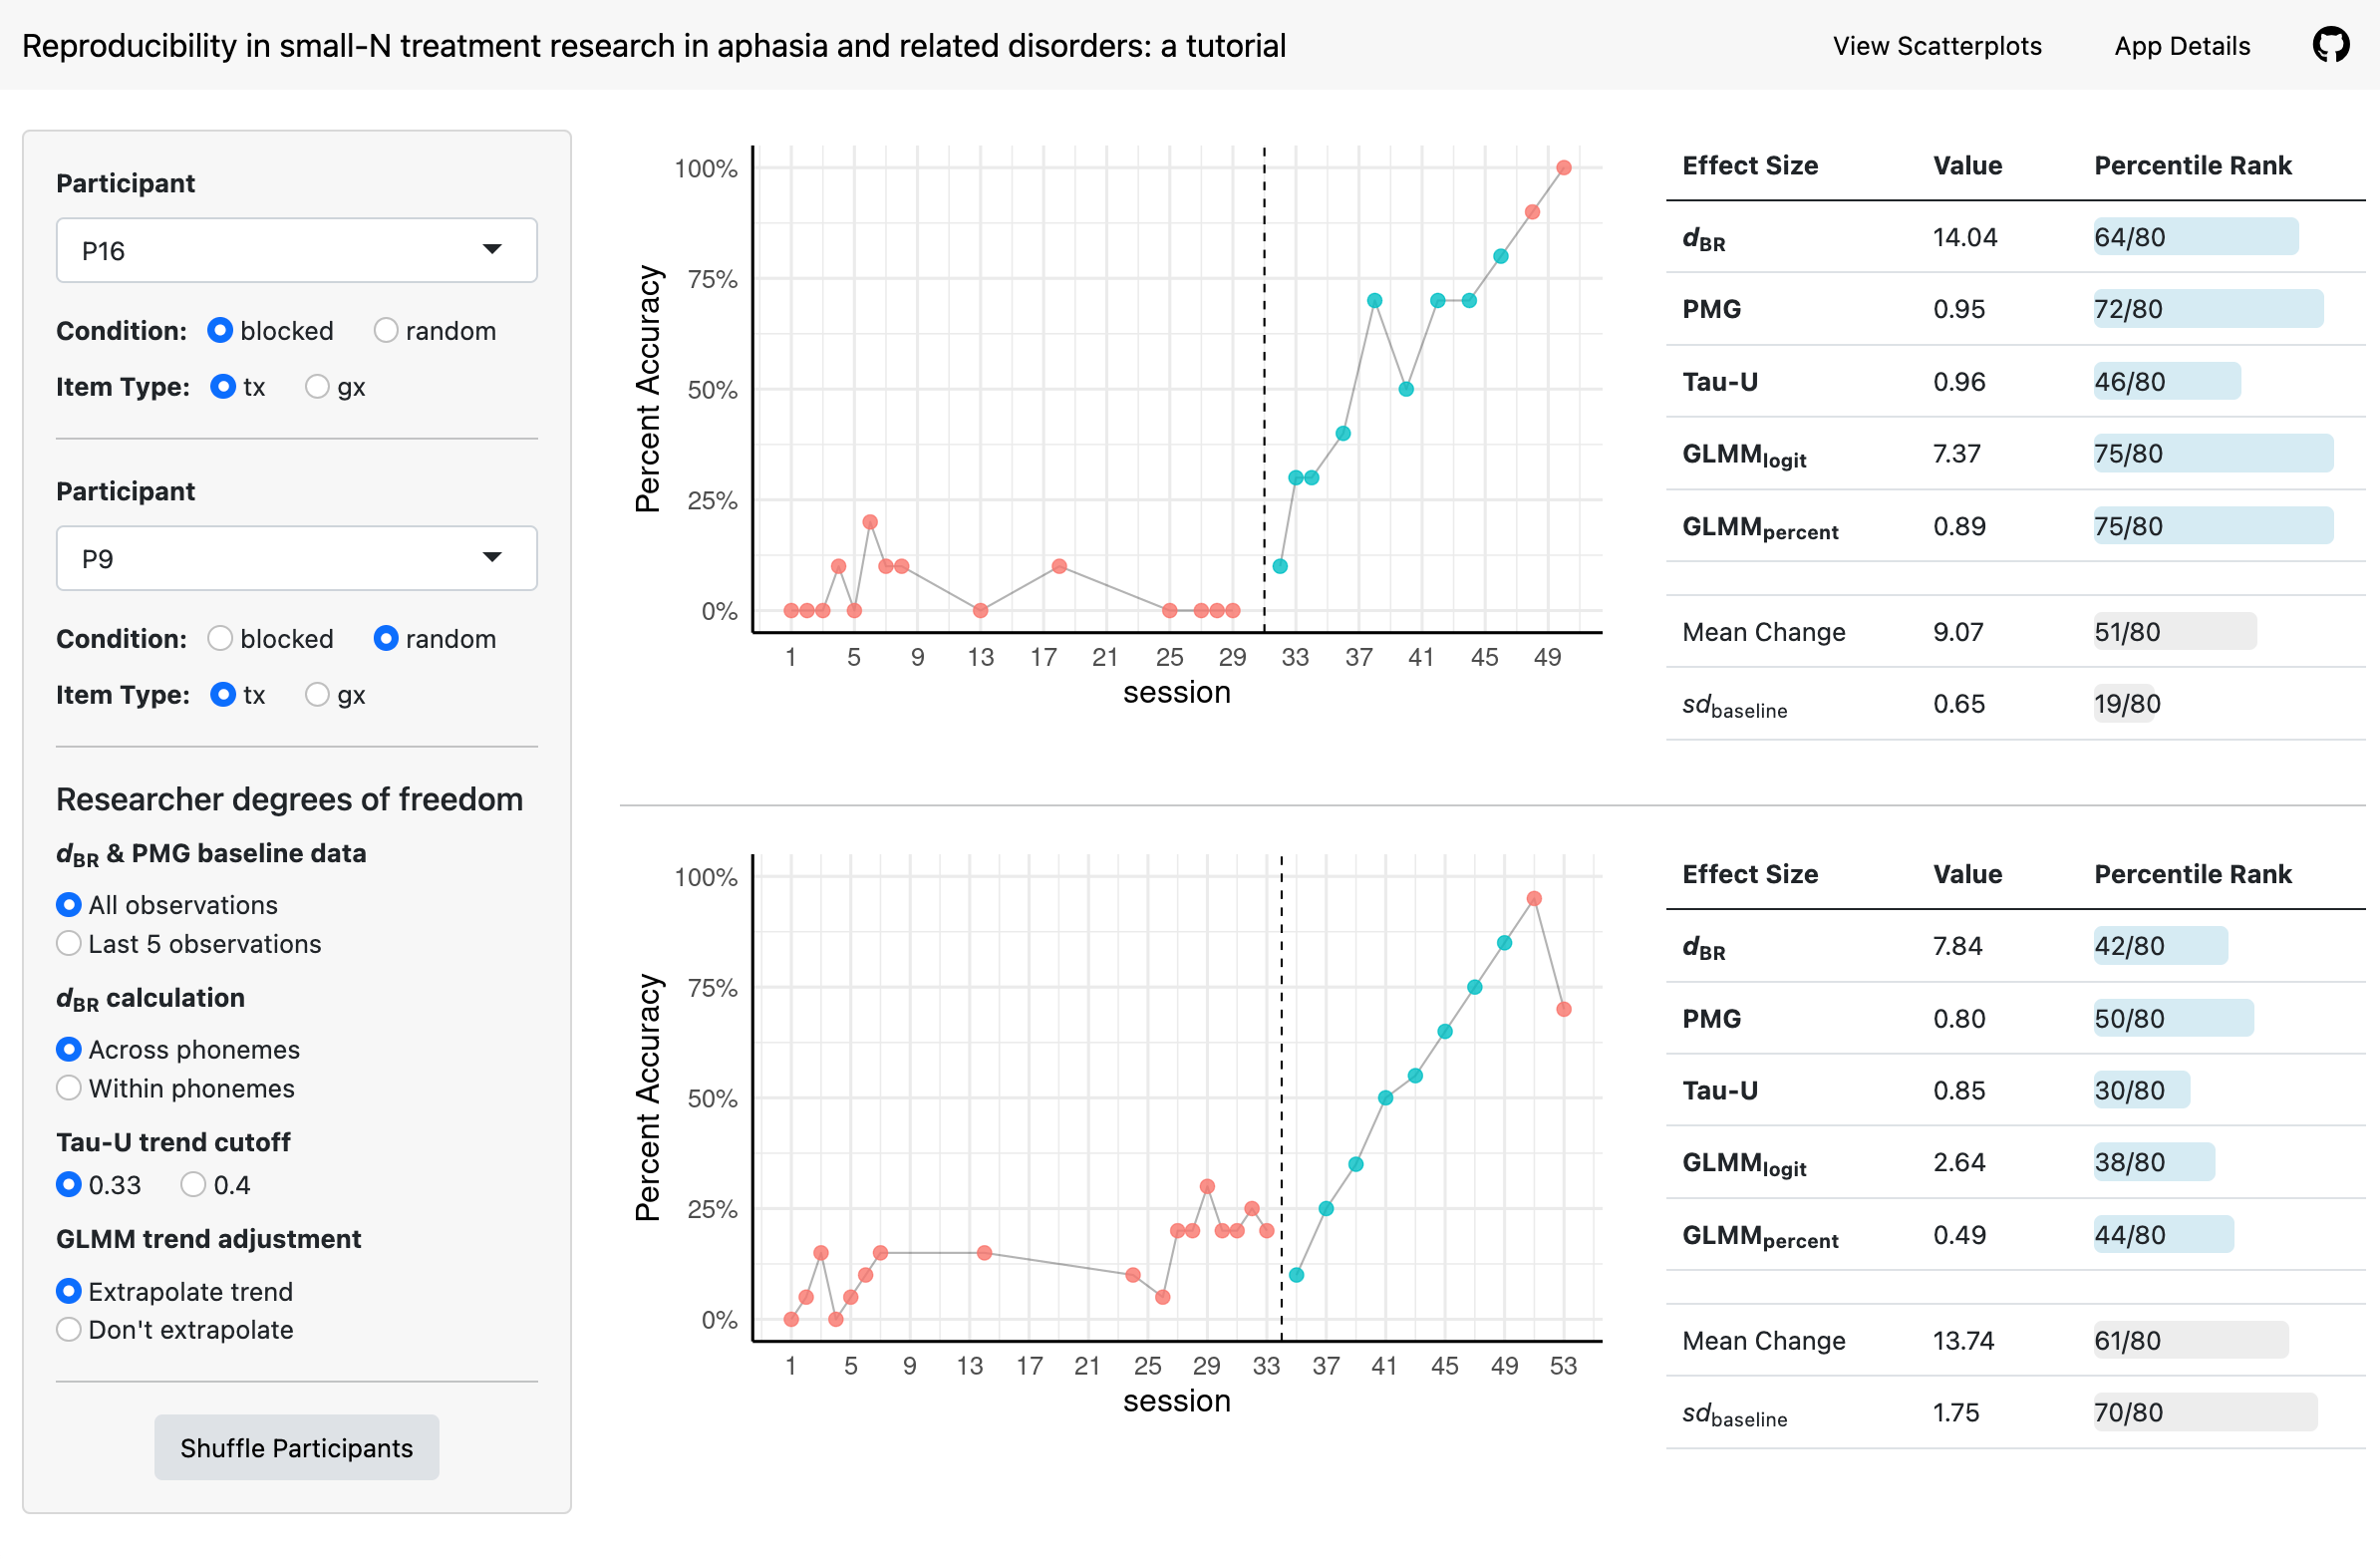Image resolution: width=2380 pixels, height=1559 pixels.
Task: Click the Shuffle Participants button
Action: coord(296,1448)
